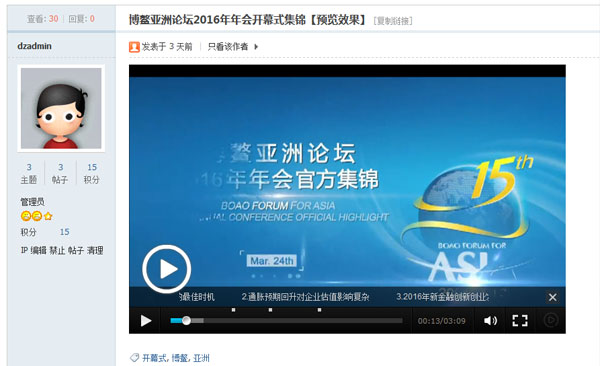Open the 亚洲 tag link
This screenshot has height=366, width=600.
[201, 358]
